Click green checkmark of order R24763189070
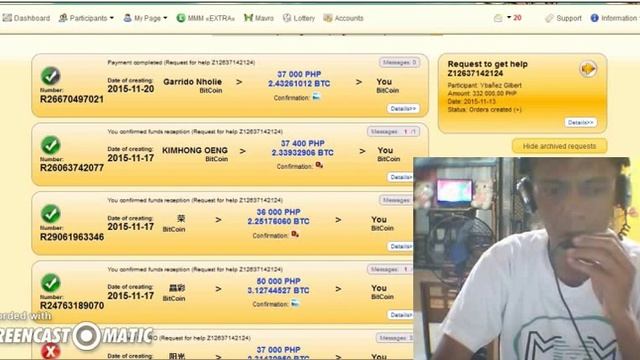This screenshot has height=360, width=640. pyautogui.click(x=51, y=283)
